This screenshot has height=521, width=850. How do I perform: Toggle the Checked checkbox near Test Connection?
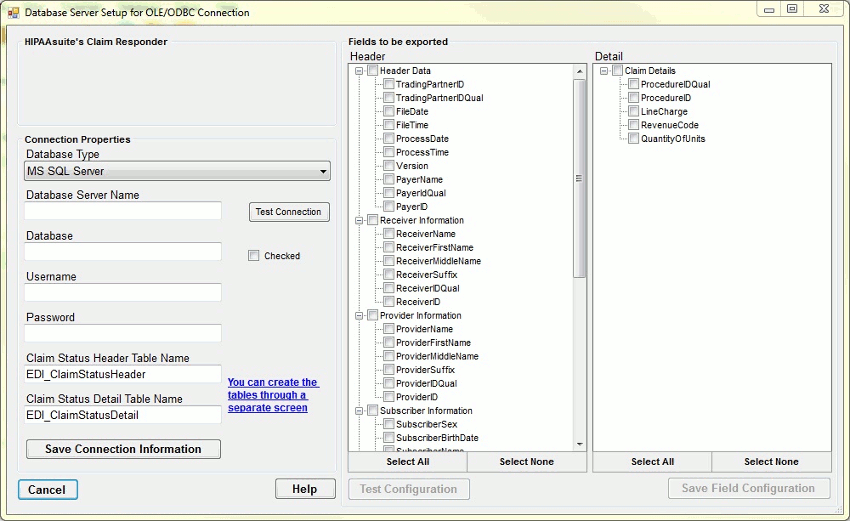coord(254,256)
